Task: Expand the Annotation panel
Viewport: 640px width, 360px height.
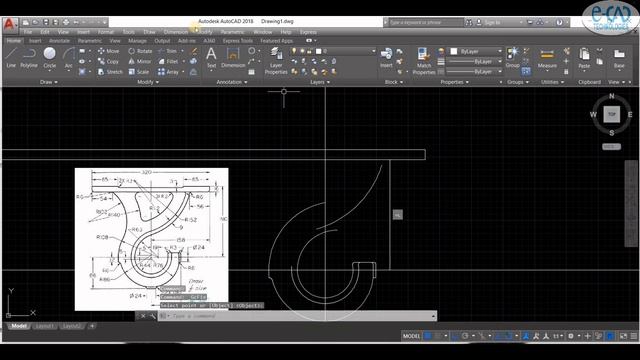Action: [231, 82]
